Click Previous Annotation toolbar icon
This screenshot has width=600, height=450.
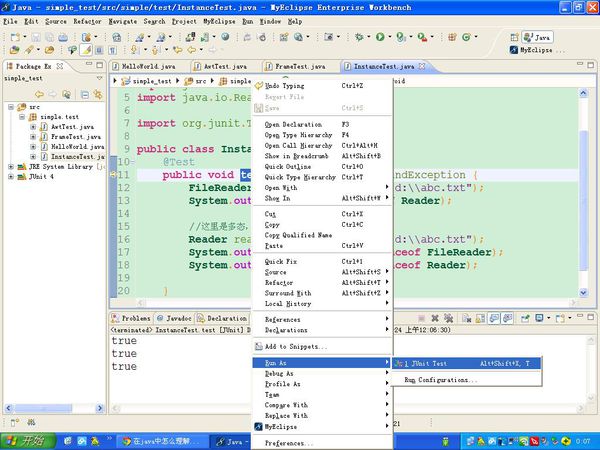coord(155,50)
